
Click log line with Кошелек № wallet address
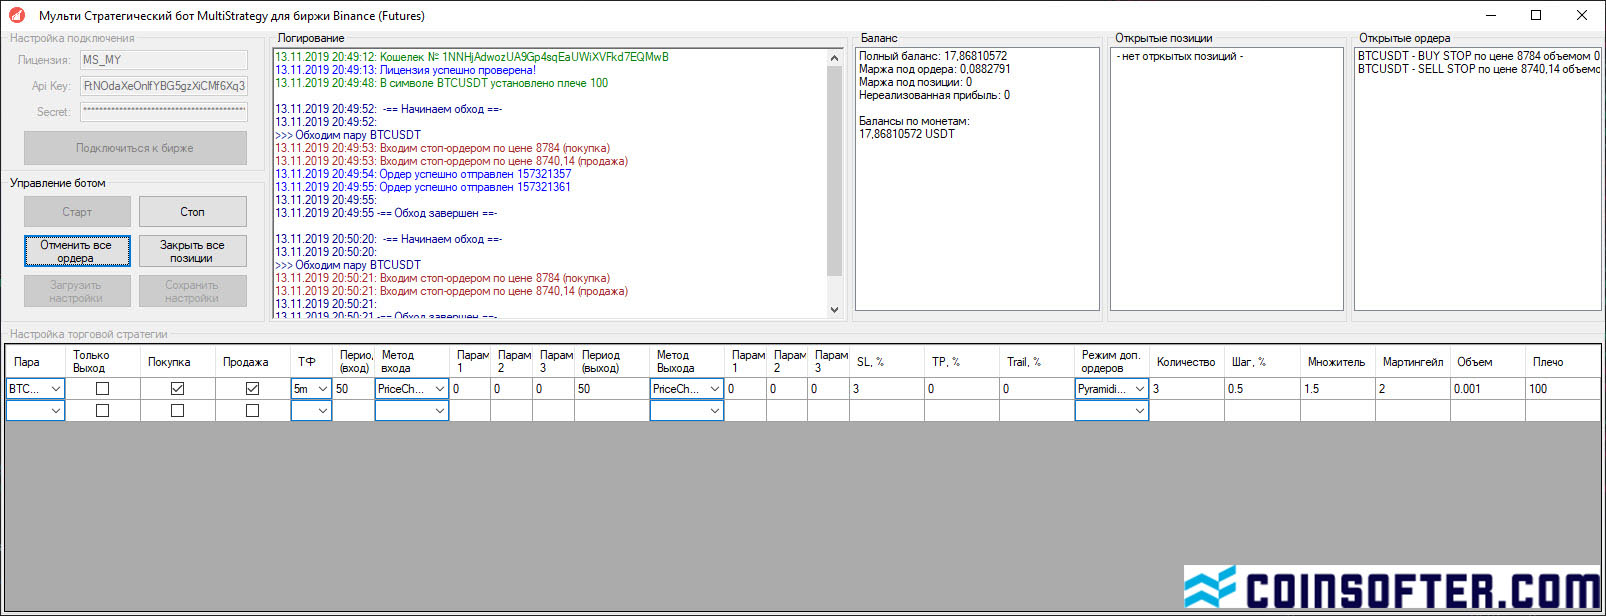(x=472, y=57)
